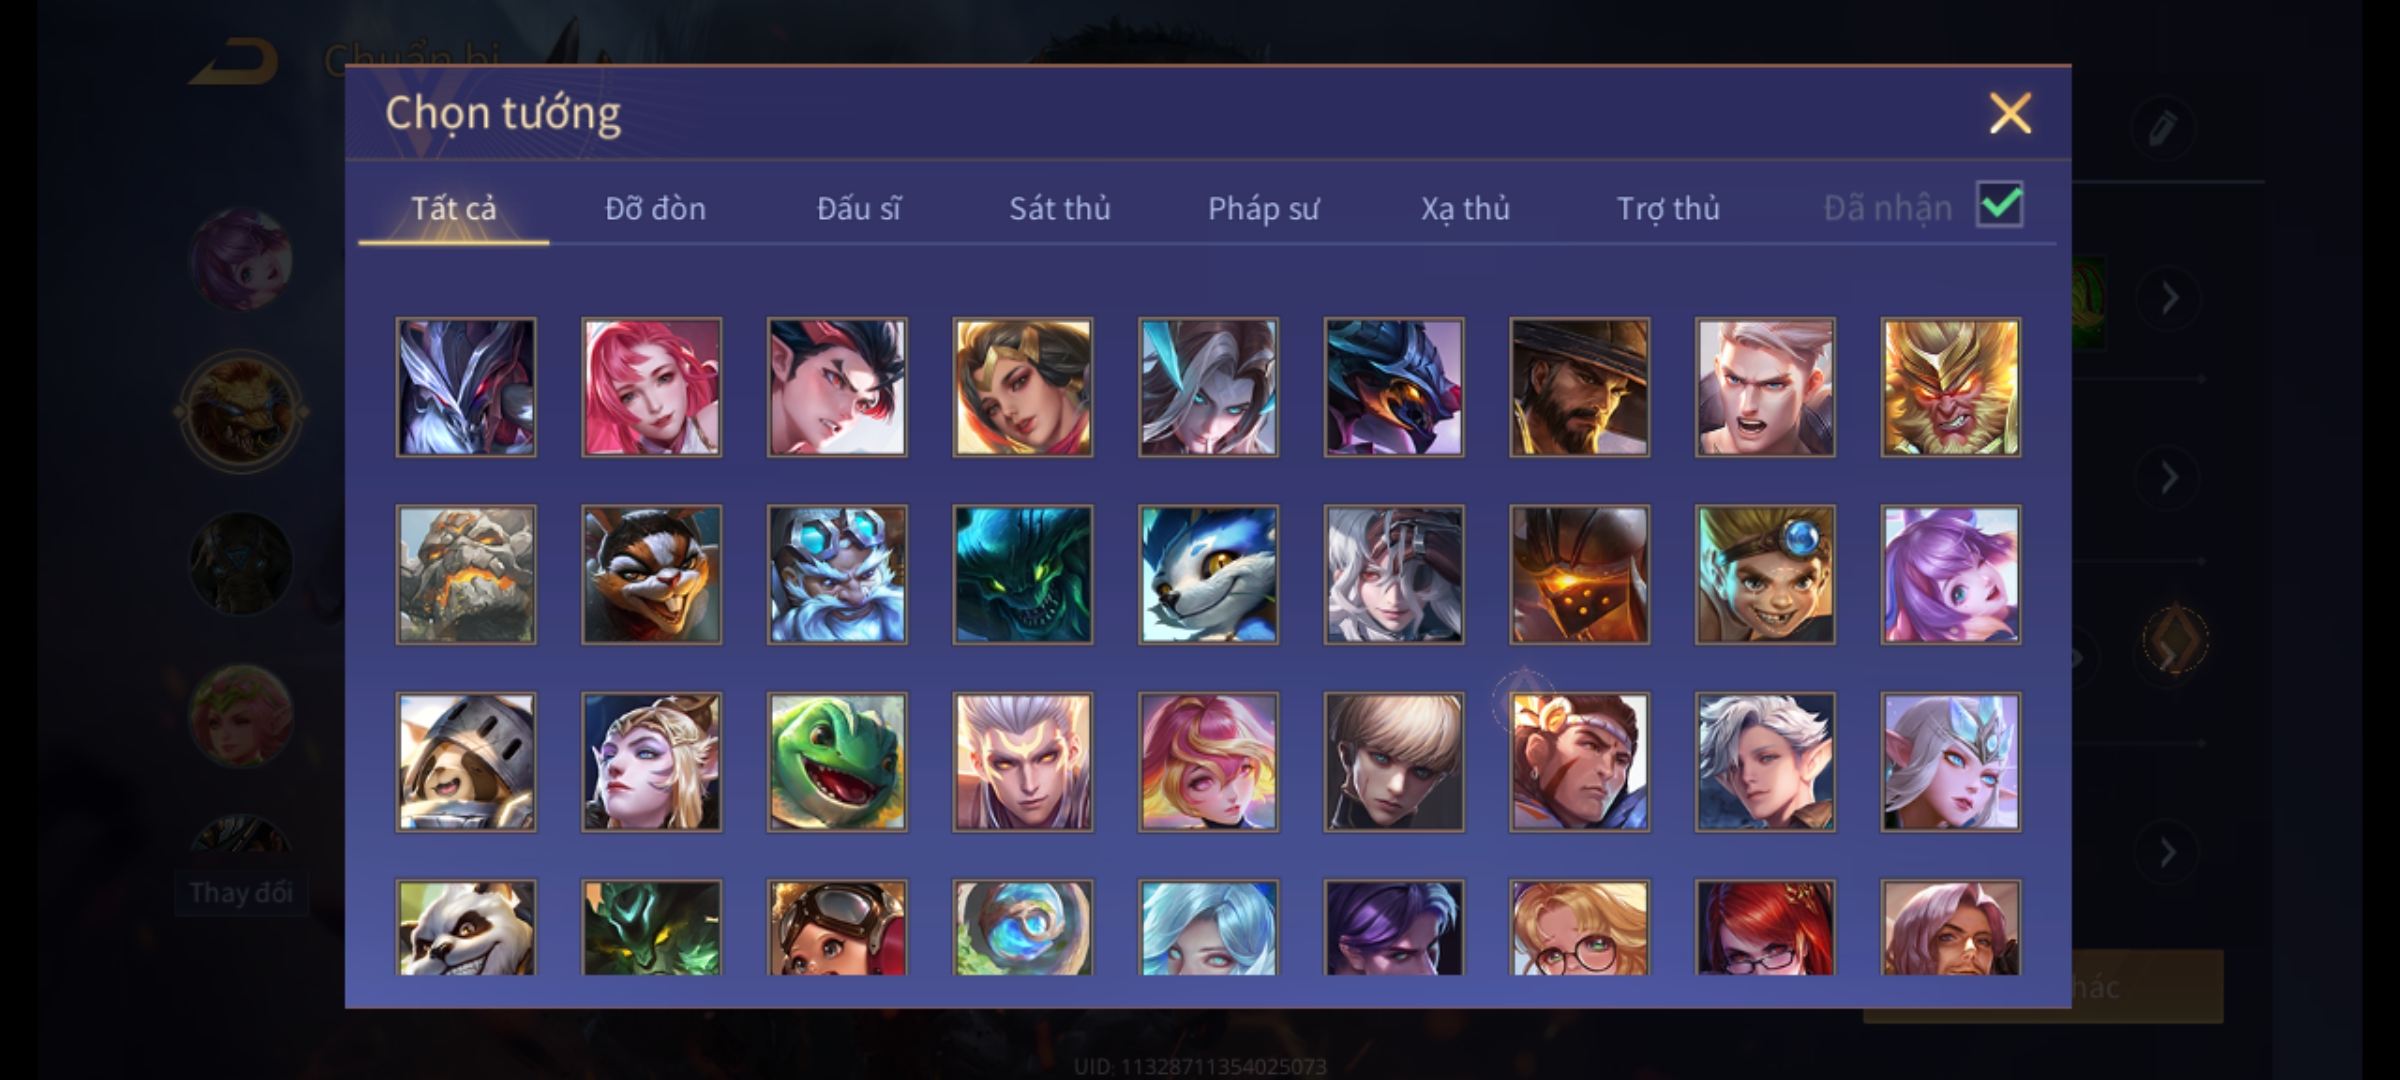Viewport: 2400px width, 1080px height.
Task: Close the Chọn tướng dialog
Action: (2010, 113)
